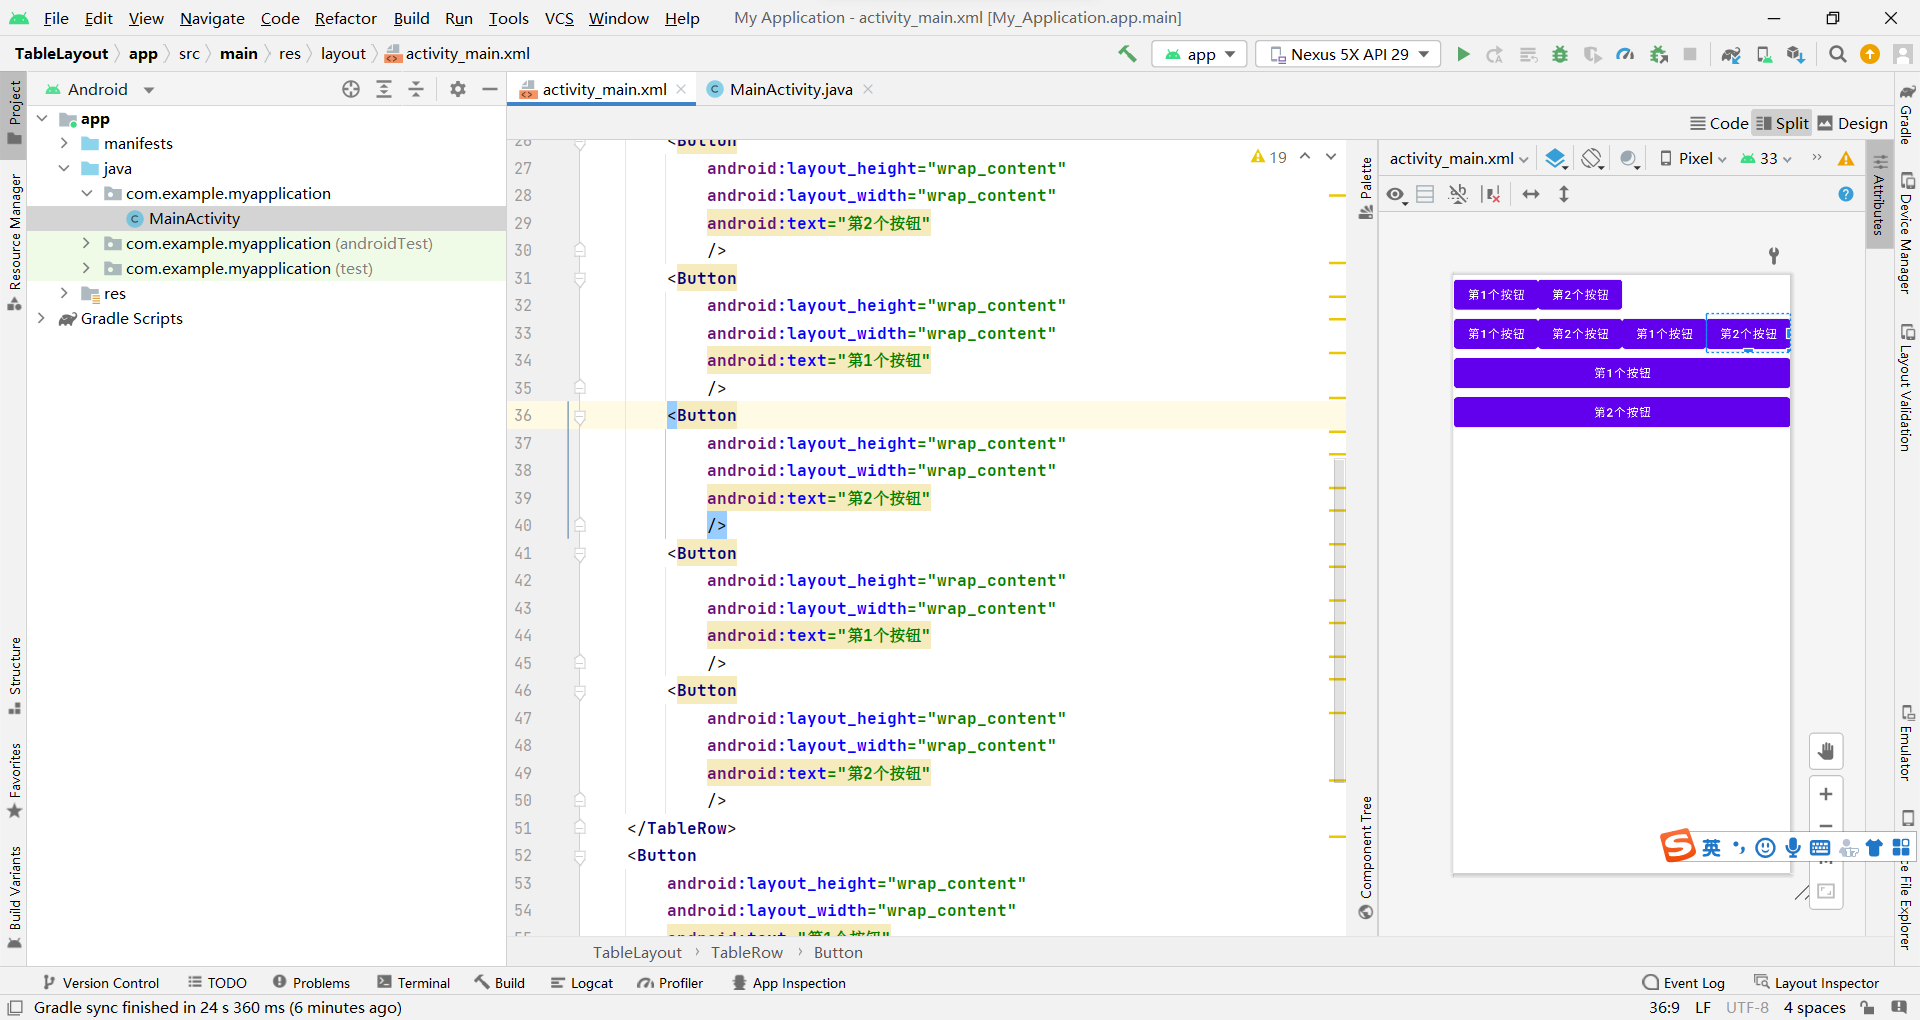Run the app with the green play icon
Viewport: 1920px width, 1020px height.
[x=1463, y=54]
